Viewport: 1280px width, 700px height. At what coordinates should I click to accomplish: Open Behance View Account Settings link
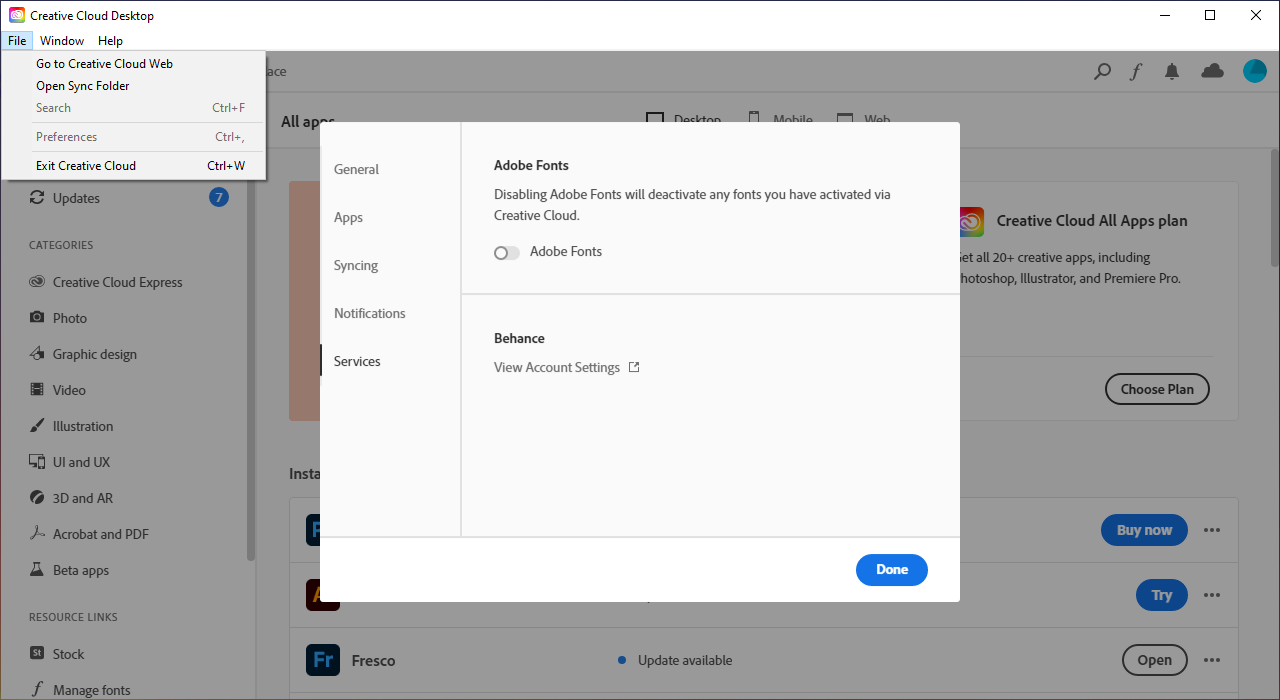557,368
